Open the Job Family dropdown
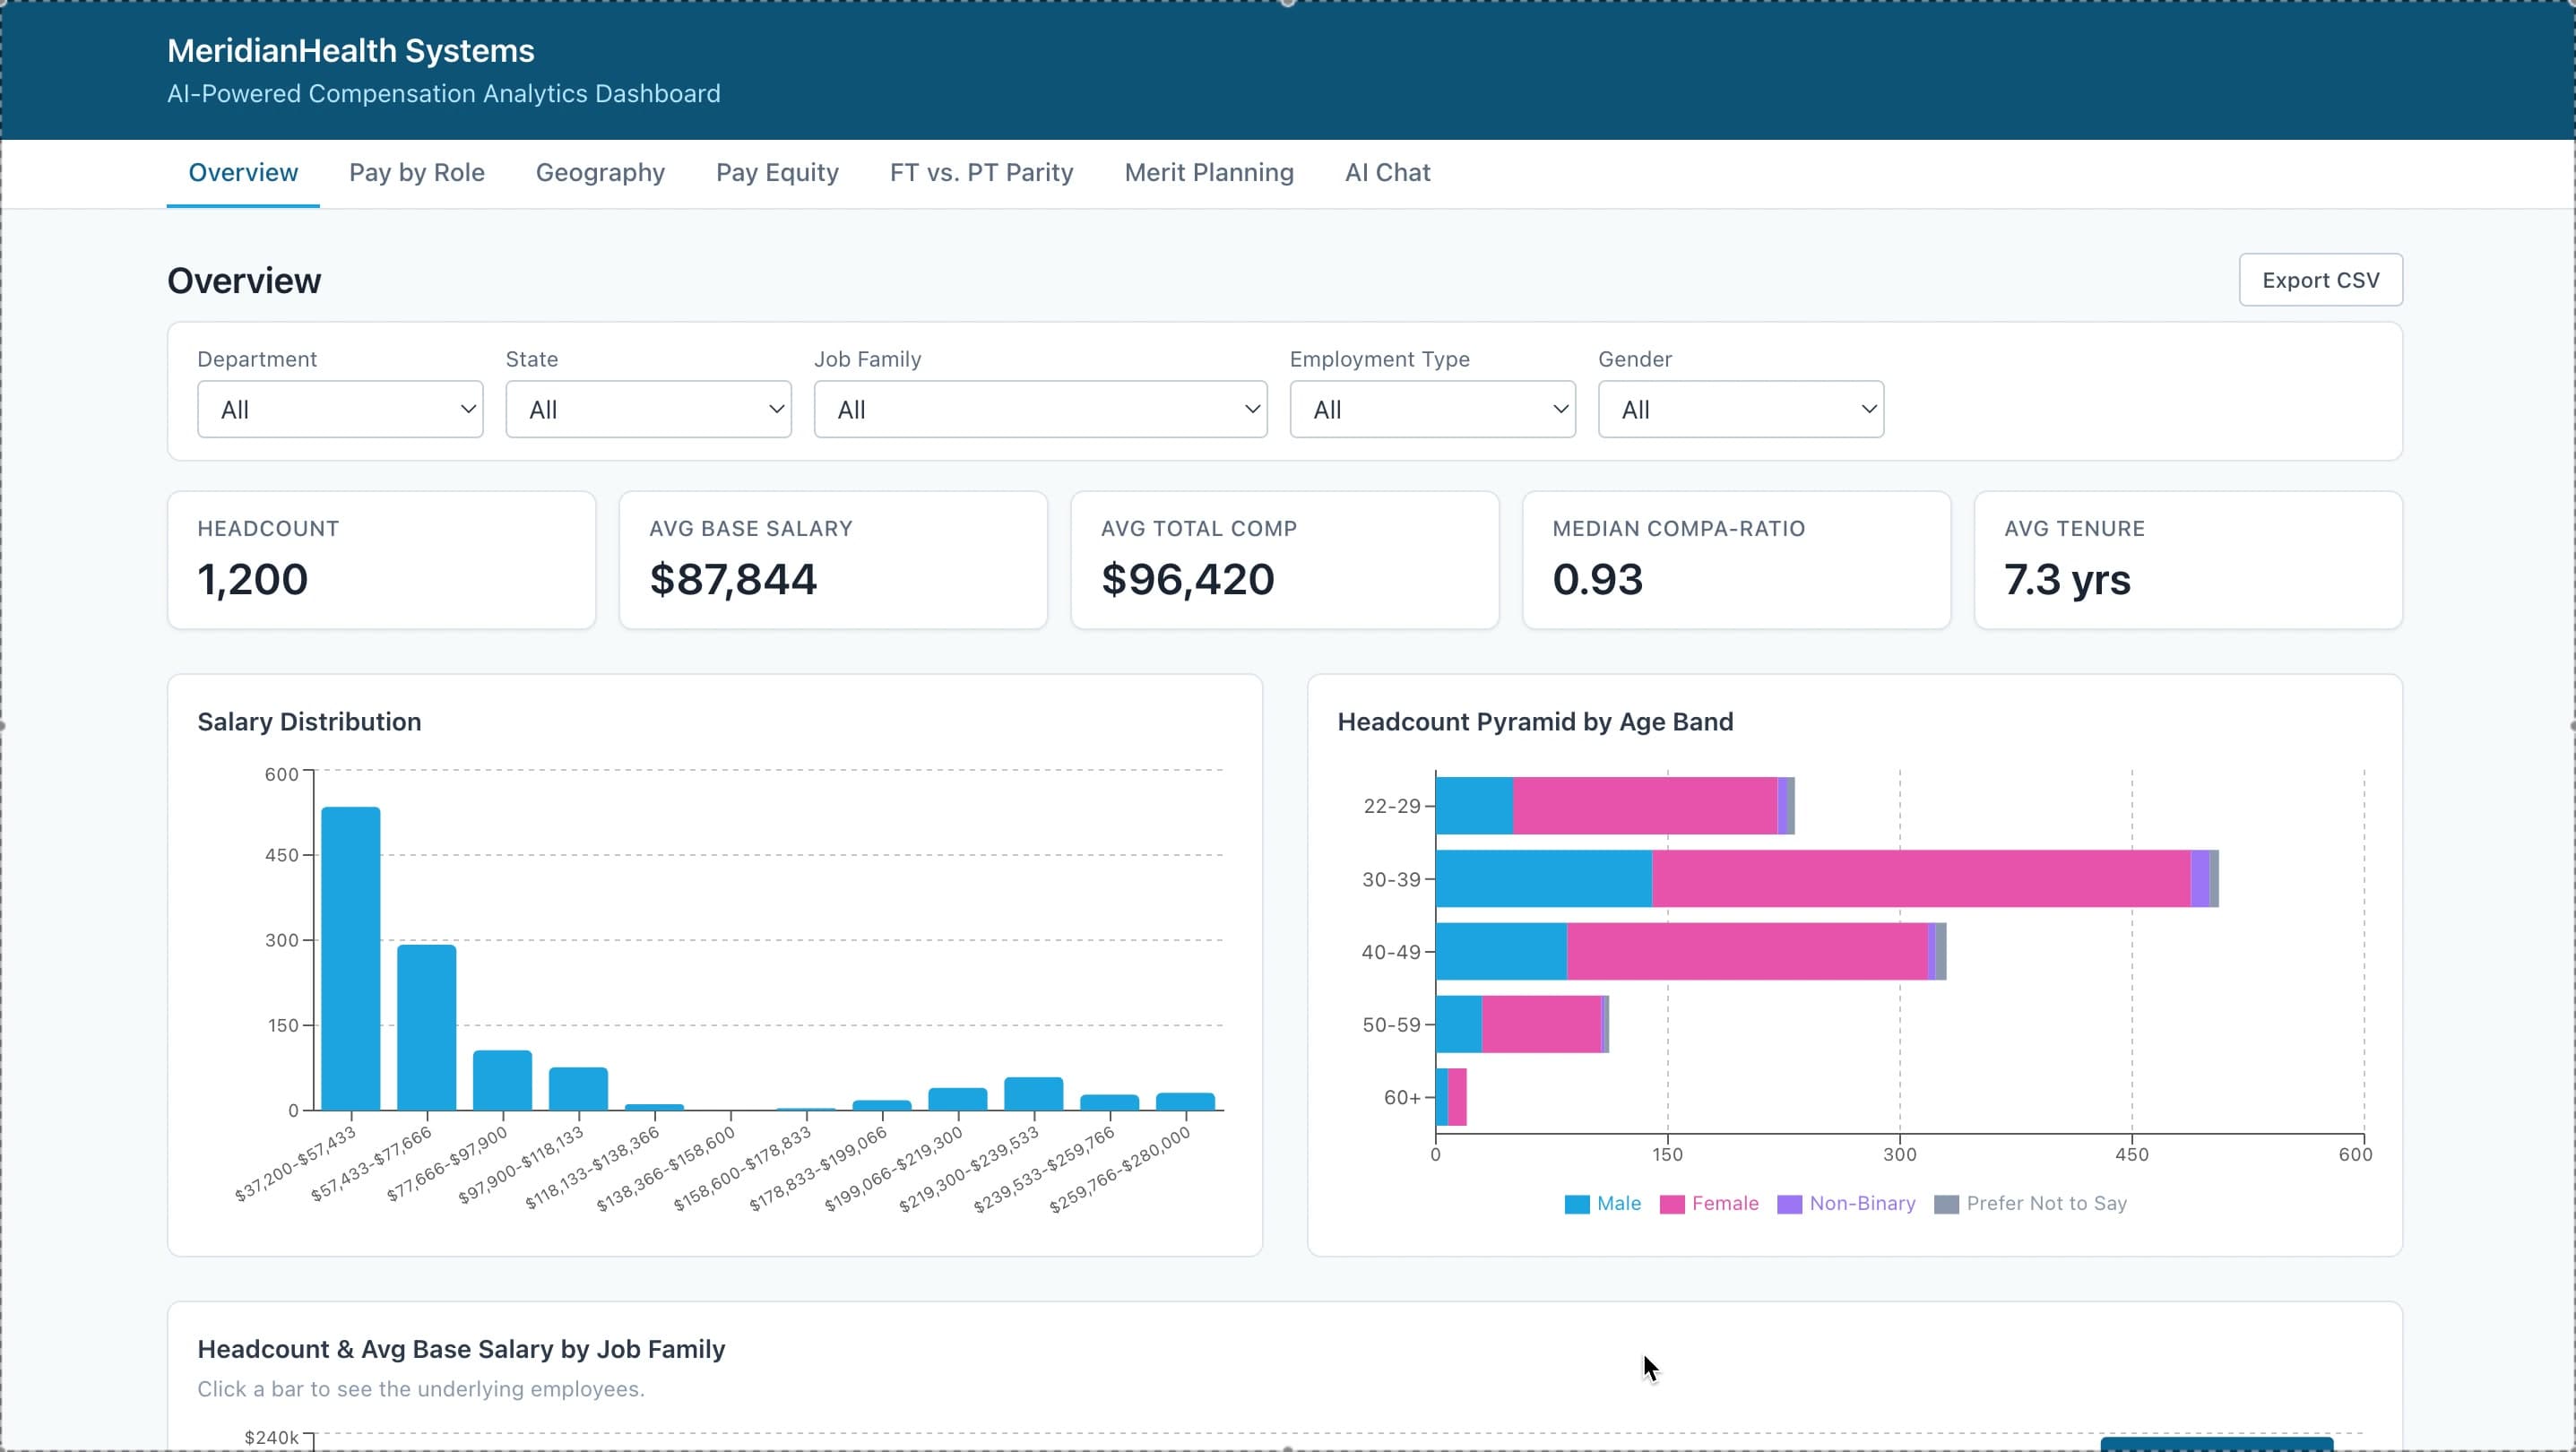 pos(1040,409)
